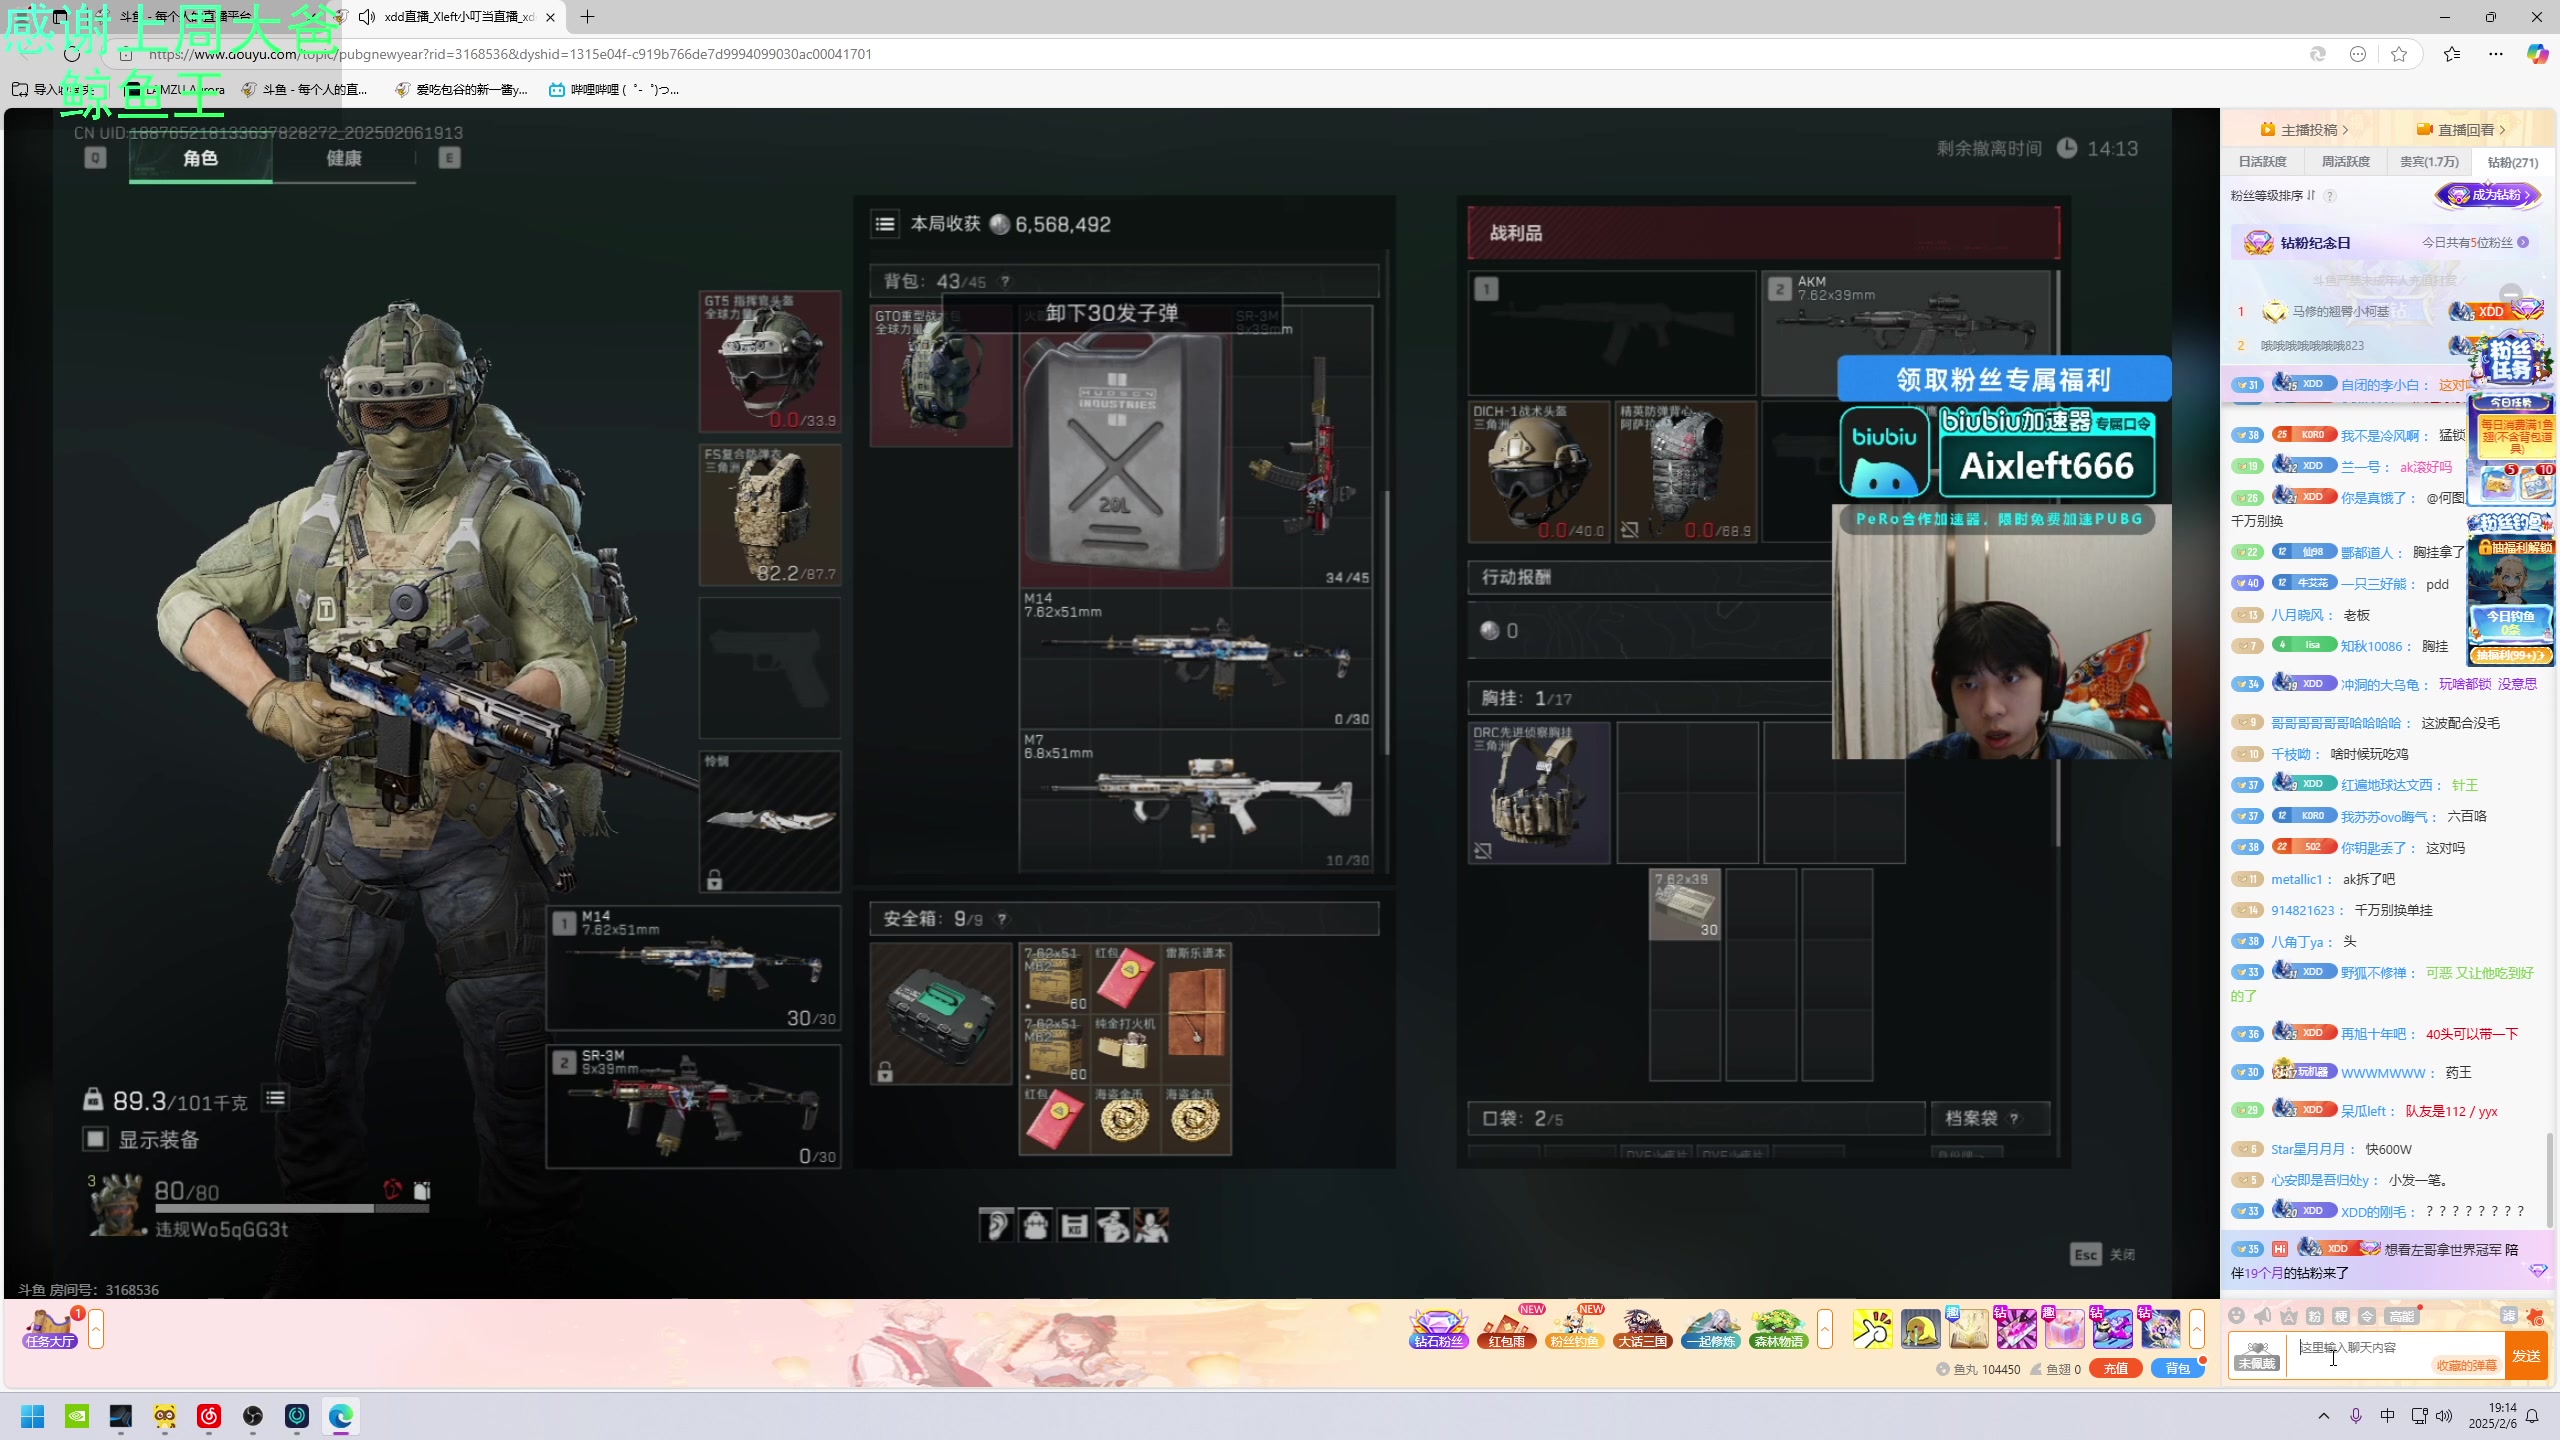Open 主播投稿 section
The image size is (2560, 1440).
click(x=2305, y=130)
